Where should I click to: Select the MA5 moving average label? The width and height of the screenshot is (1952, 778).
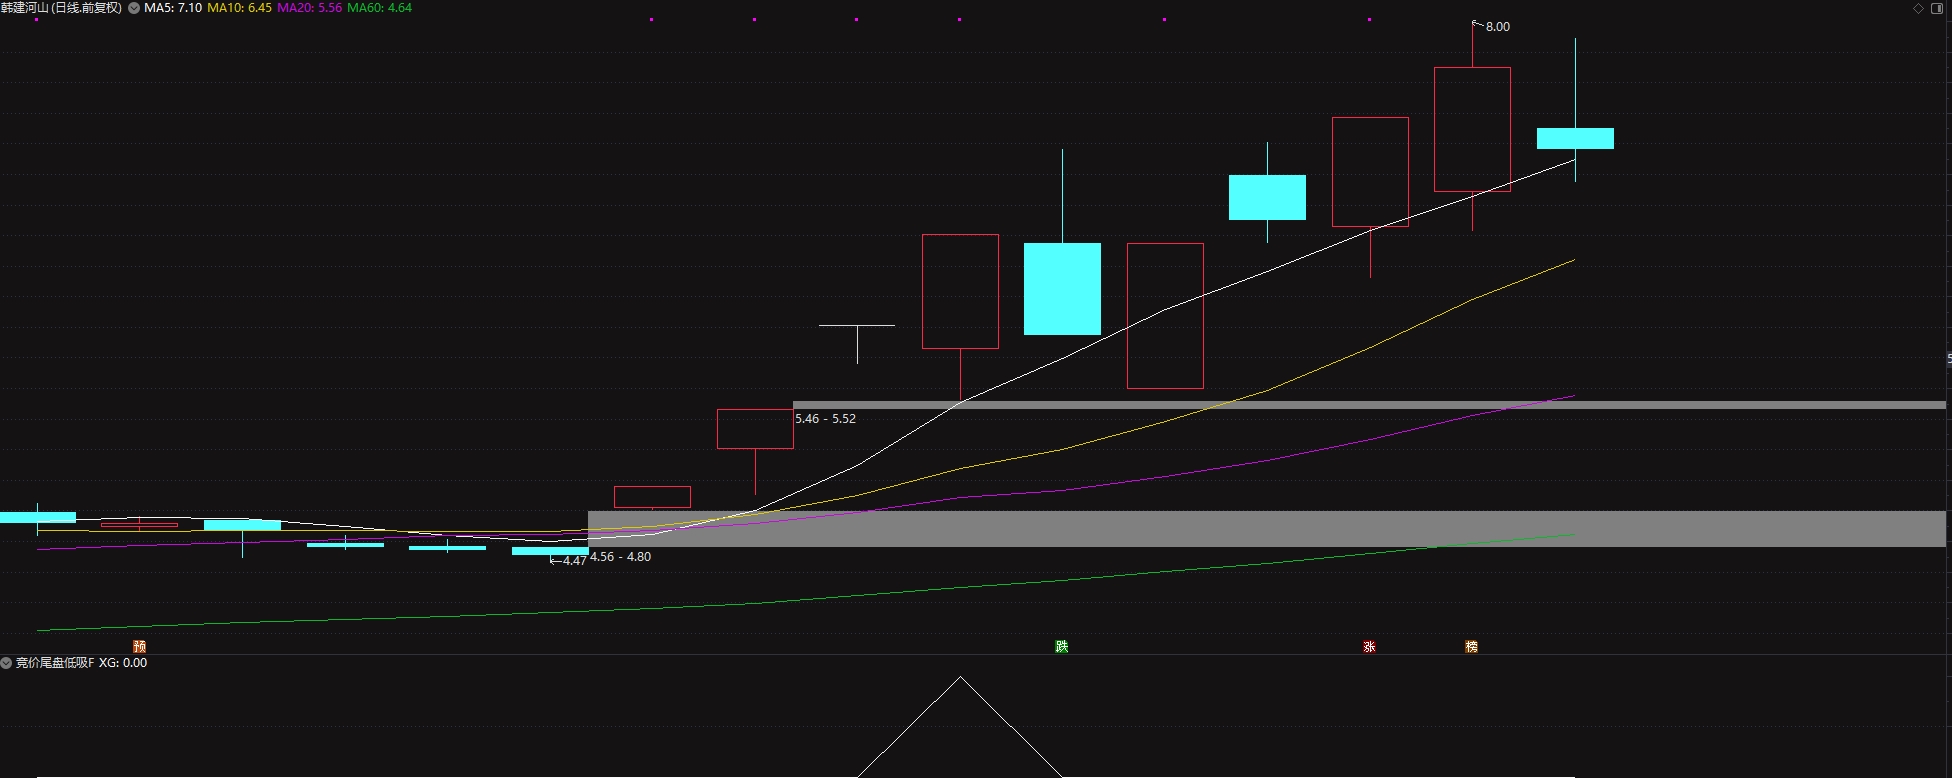click(x=173, y=8)
